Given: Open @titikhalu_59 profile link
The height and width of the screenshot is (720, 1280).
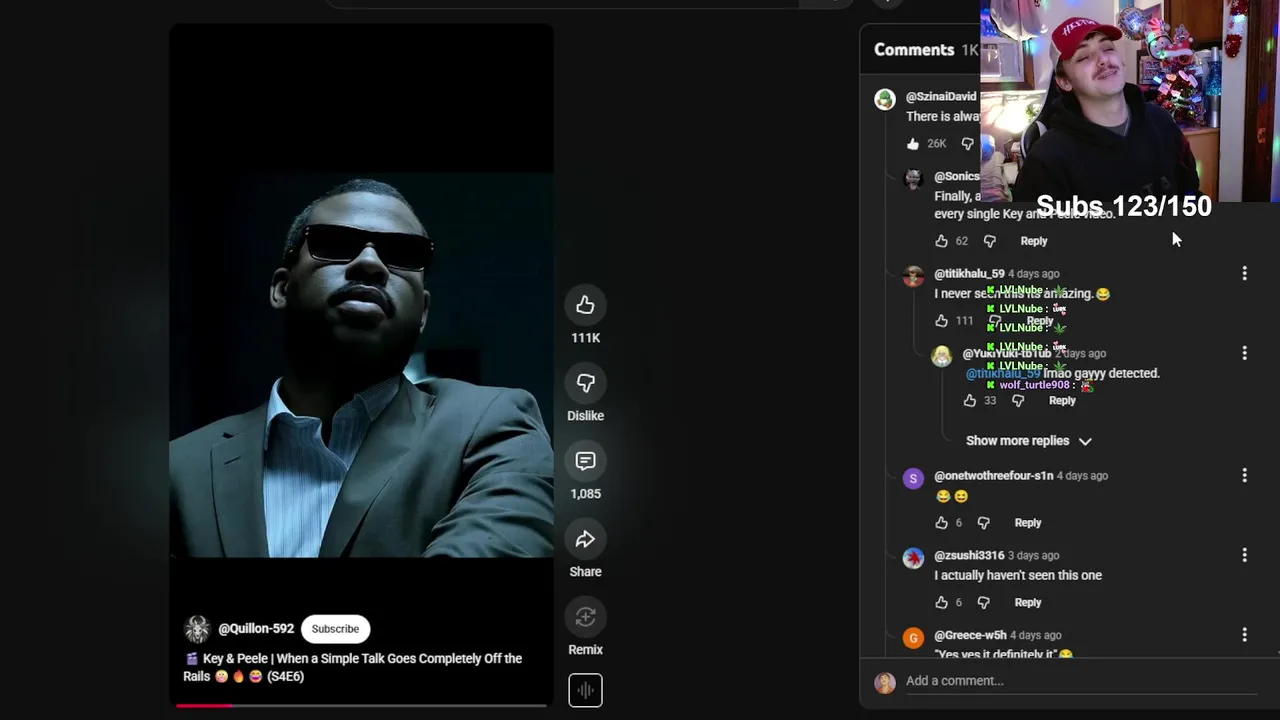Looking at the screenshot, I should tap(969, 273).
